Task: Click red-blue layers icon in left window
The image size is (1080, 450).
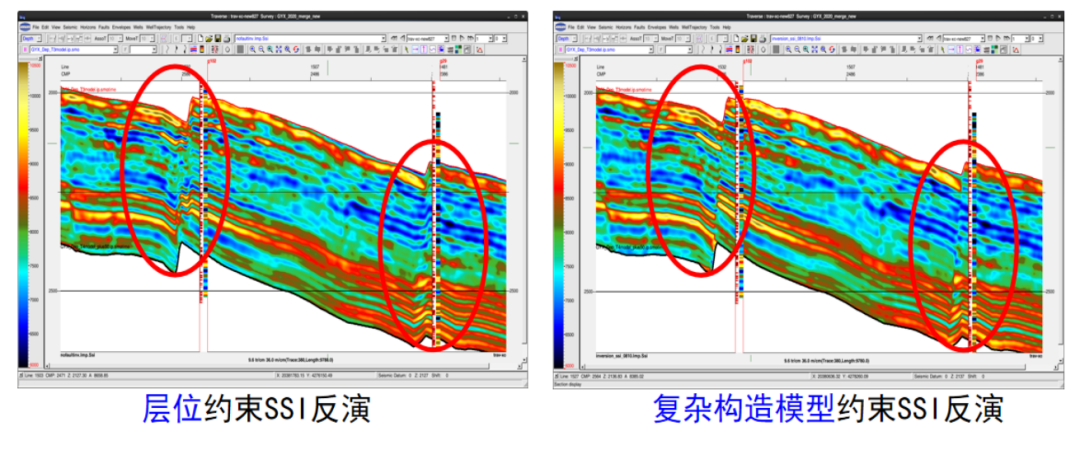Action: tap(194, 50)
